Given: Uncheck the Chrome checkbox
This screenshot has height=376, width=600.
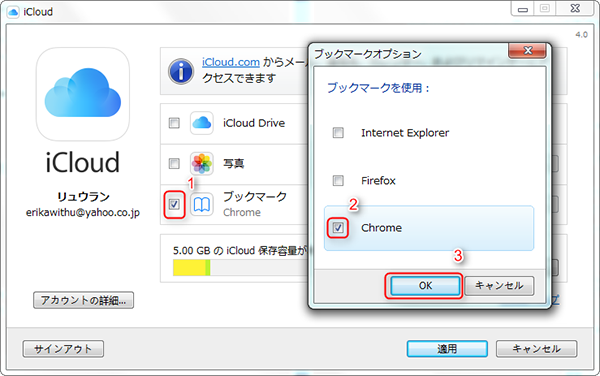Looking at the screenshot, I should coord(338,228).
